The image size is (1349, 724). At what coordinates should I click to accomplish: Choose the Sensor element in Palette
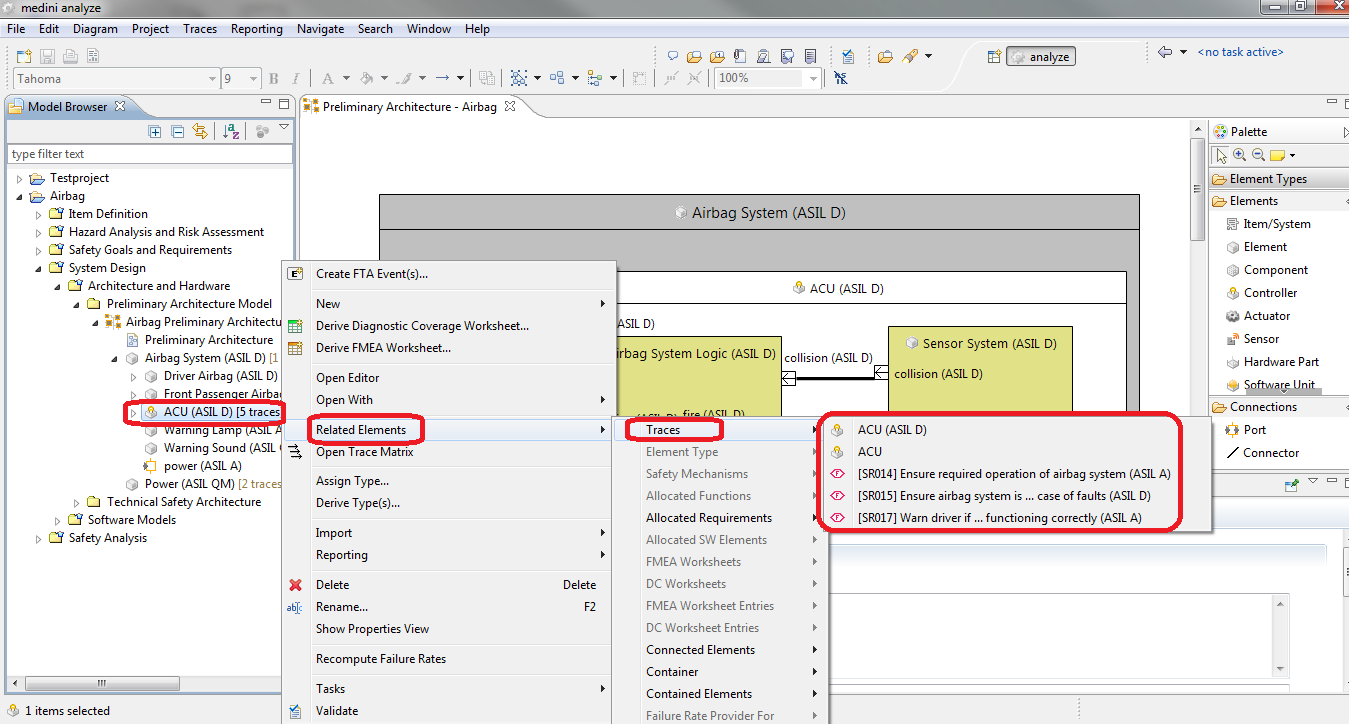coord(1261,339)
